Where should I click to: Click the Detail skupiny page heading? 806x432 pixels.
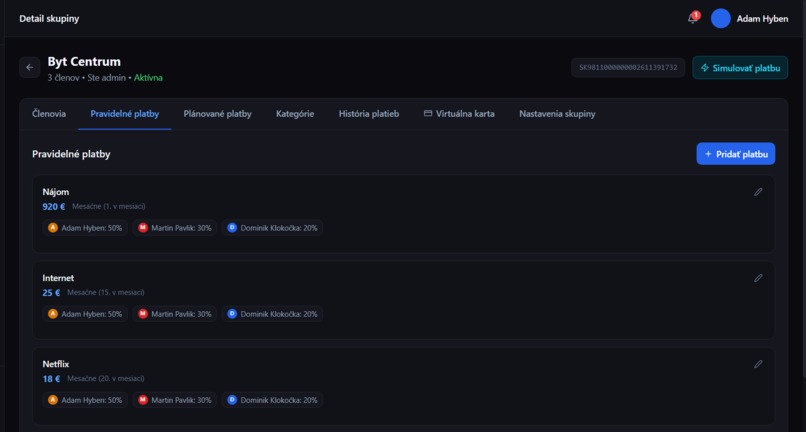point(49,19)
